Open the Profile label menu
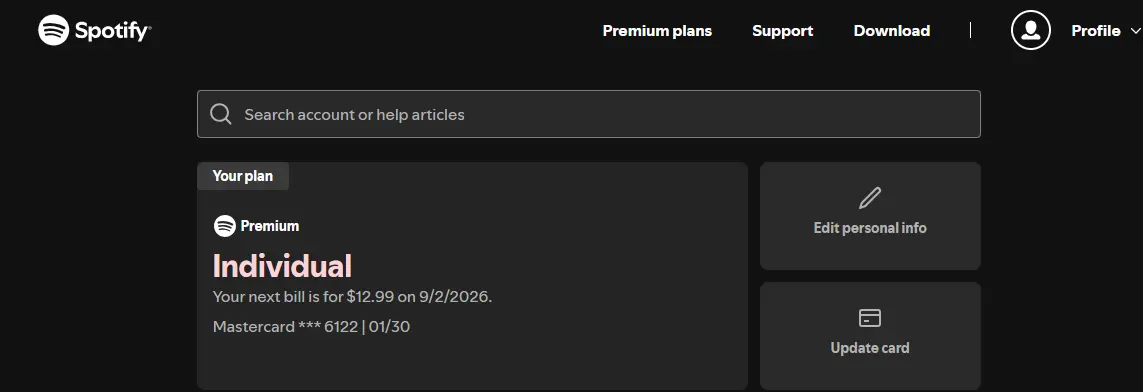 [1095, 31]
